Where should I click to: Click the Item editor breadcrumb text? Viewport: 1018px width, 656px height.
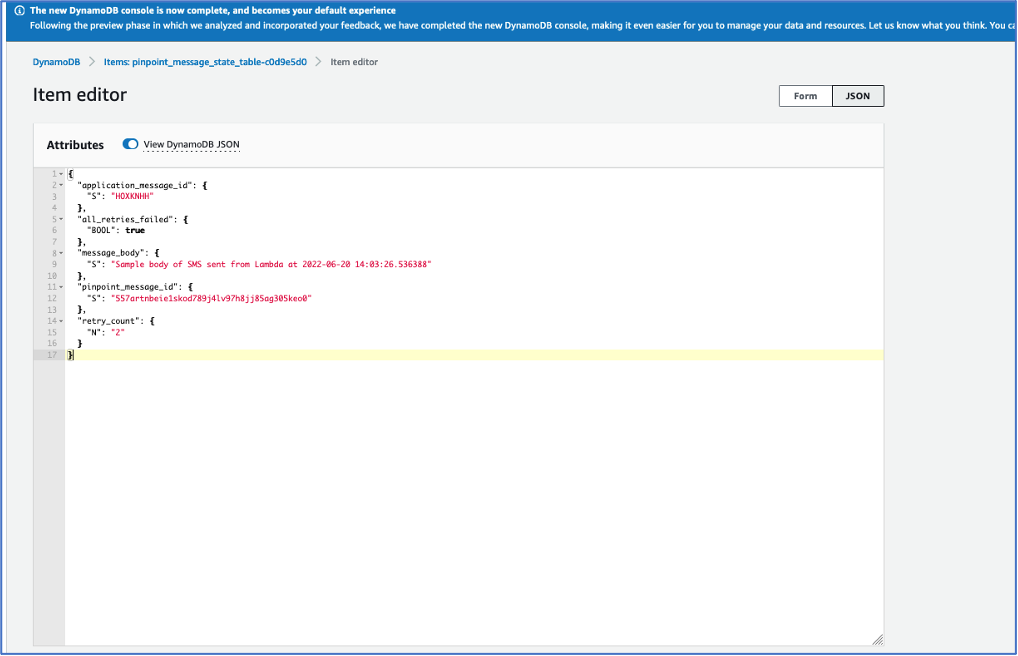[354, 62]
